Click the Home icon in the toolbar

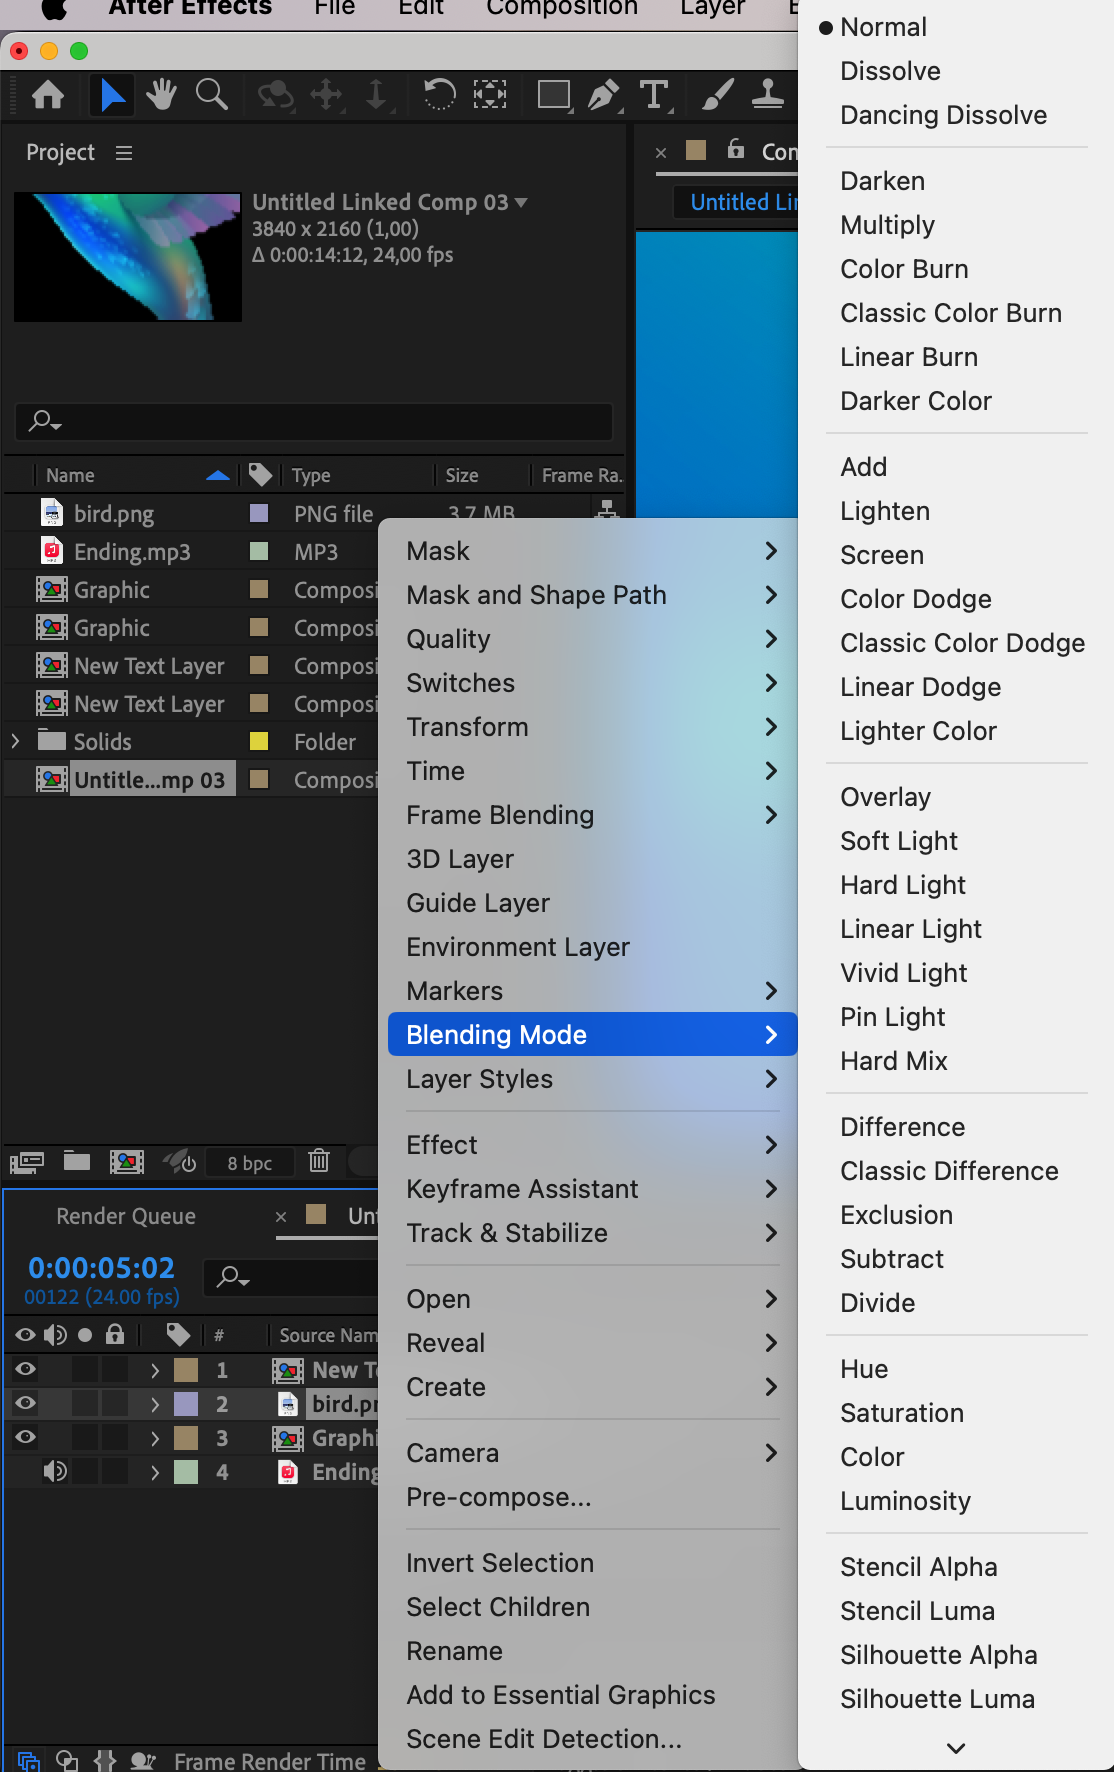coord(48,95)
